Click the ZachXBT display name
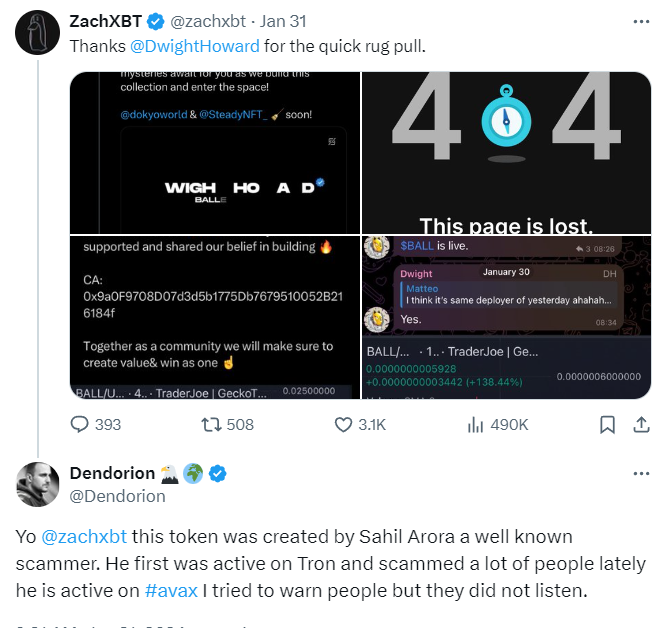 pyautogui.click(x=106, y=21)
